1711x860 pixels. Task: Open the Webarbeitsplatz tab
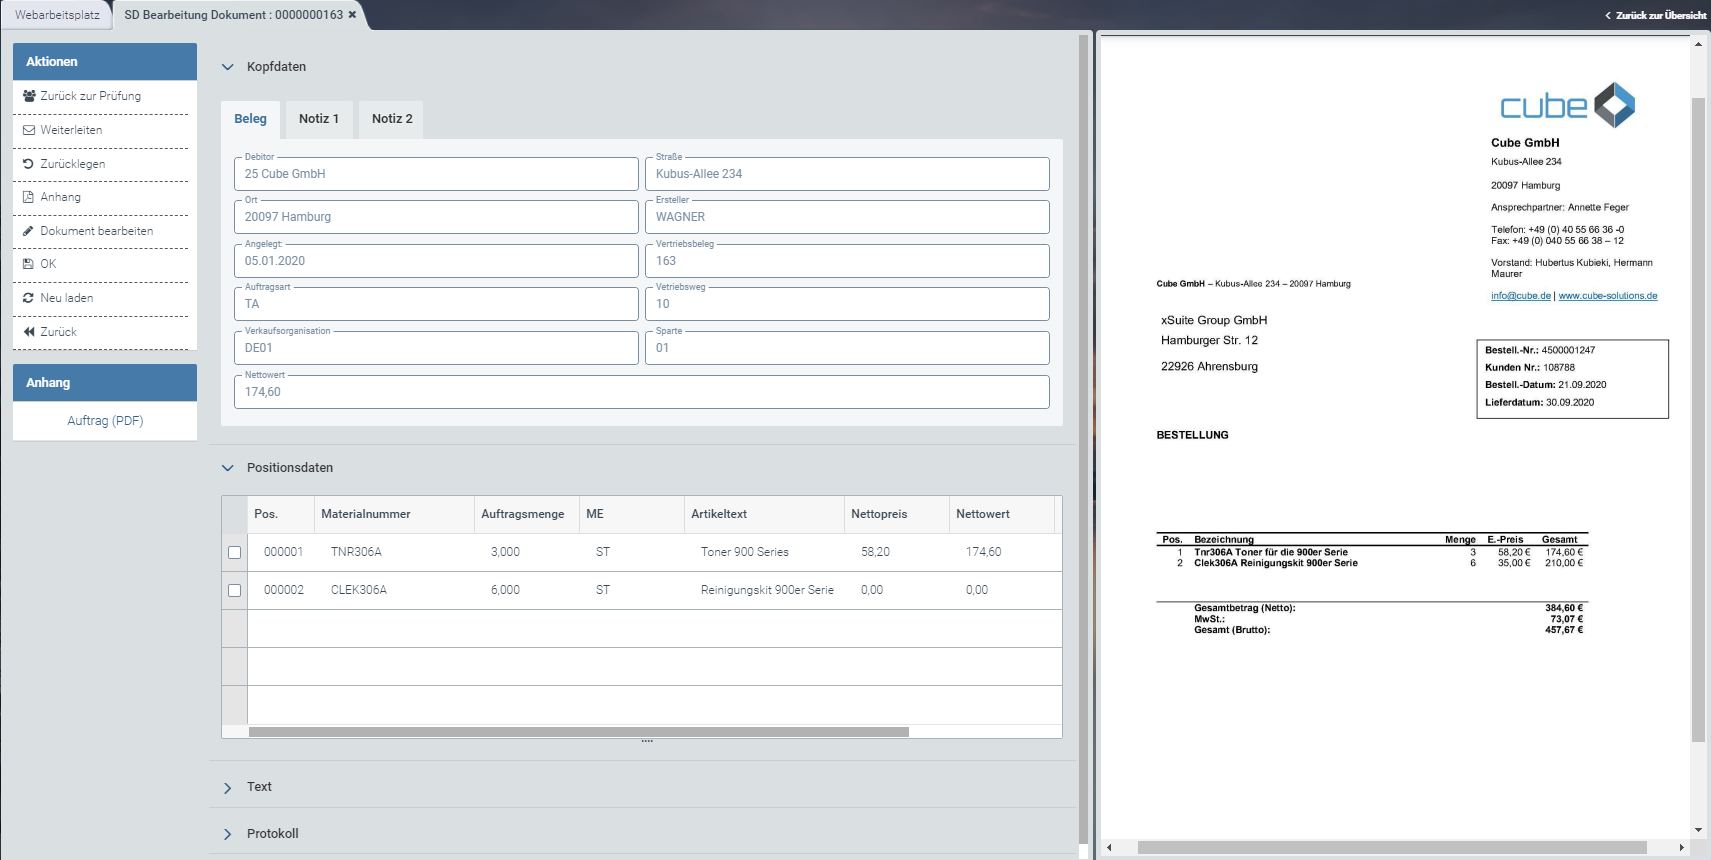point(57,15)
